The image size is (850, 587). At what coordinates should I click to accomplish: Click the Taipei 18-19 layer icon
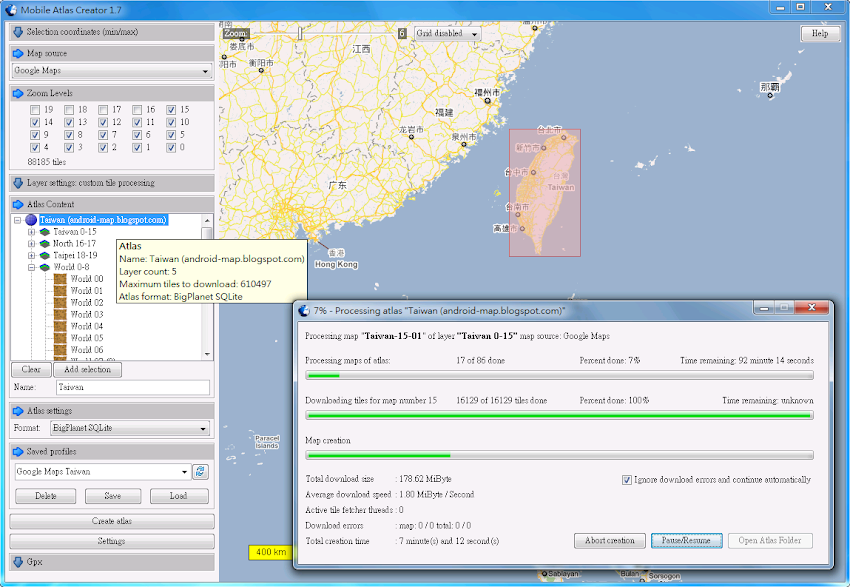pos(44,256)
